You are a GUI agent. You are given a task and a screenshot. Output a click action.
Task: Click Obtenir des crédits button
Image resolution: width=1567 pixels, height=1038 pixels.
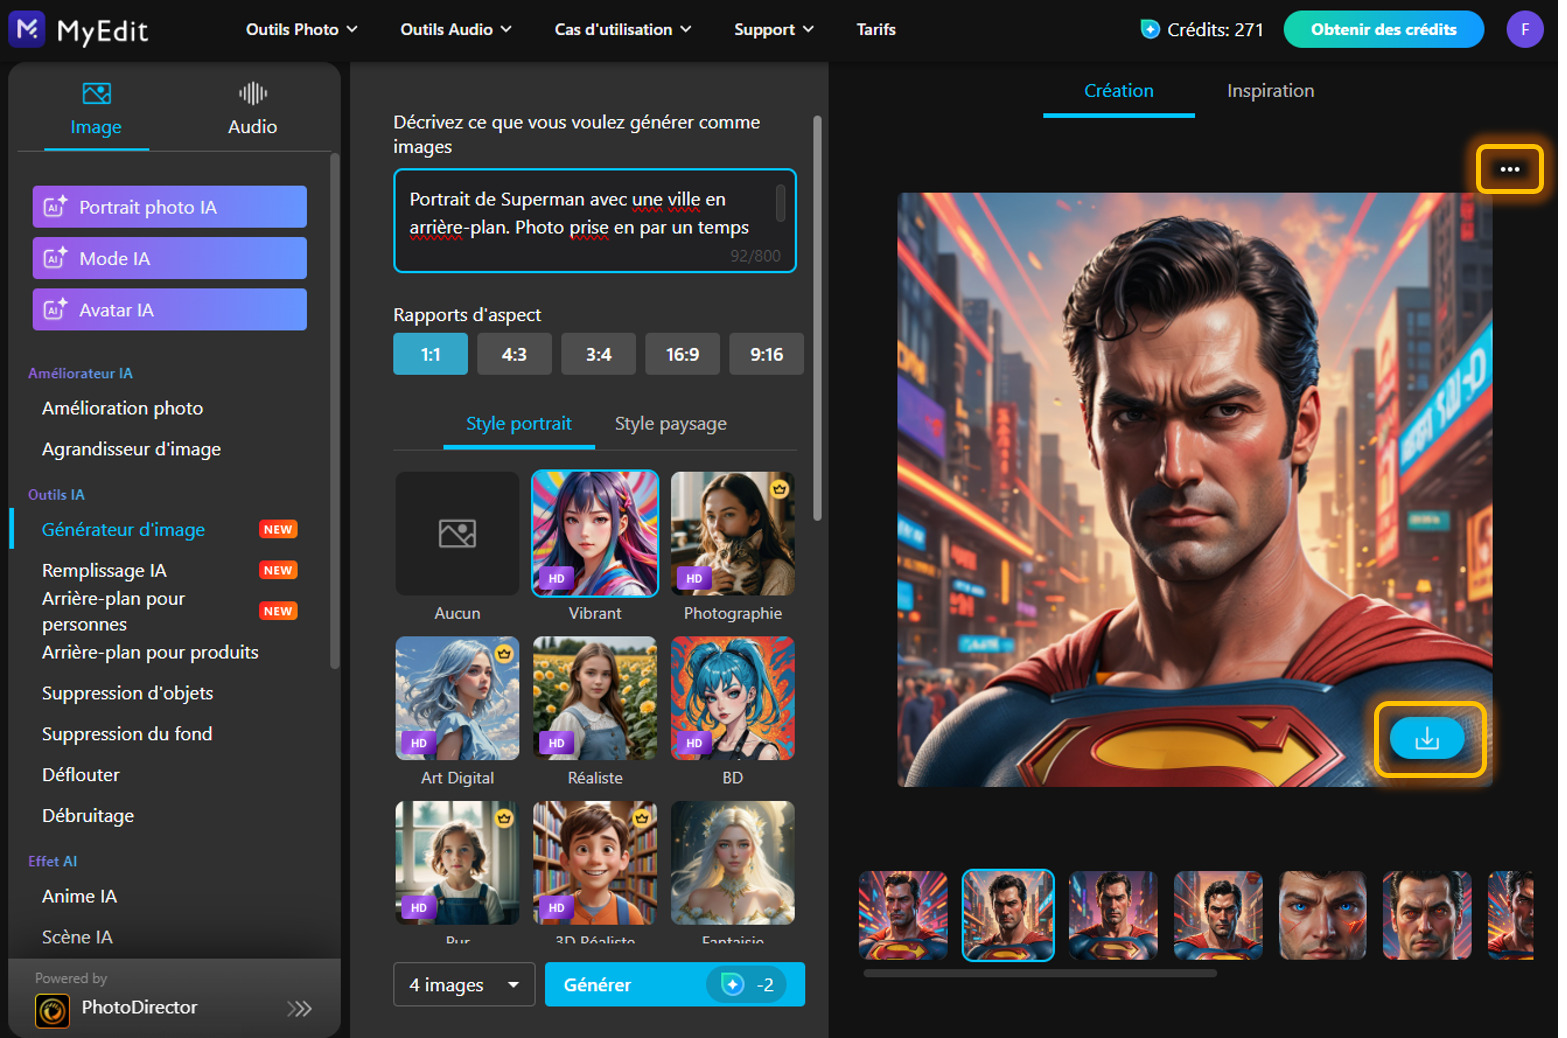(1383, 29)
